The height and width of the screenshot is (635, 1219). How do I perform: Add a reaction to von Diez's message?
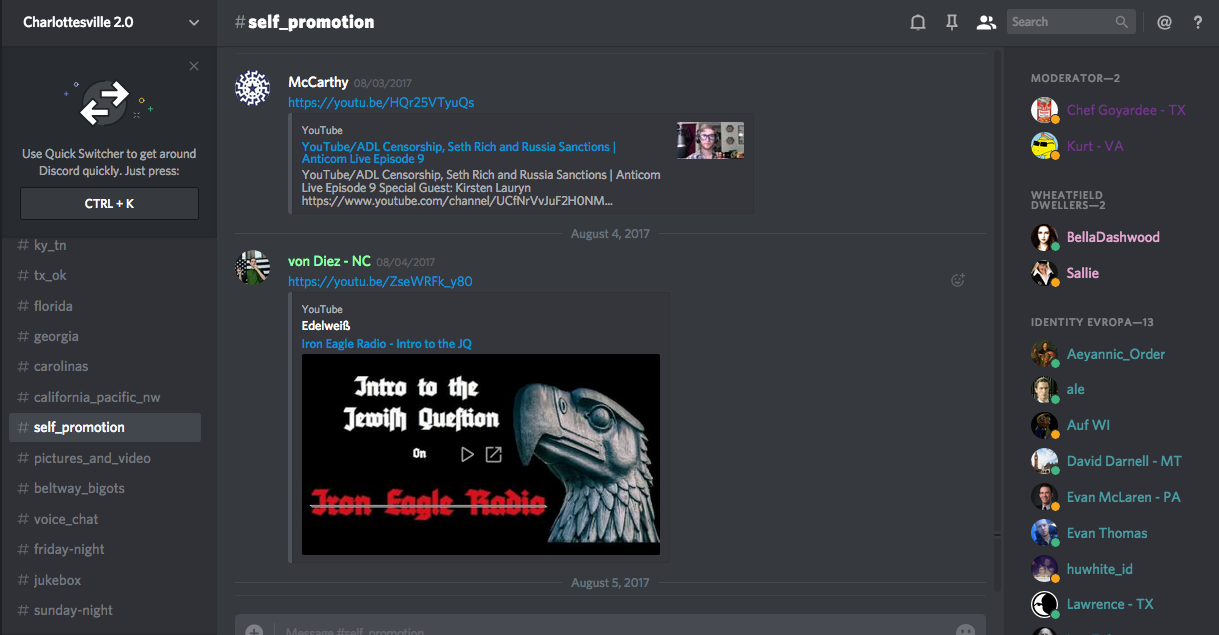[957, 281]
